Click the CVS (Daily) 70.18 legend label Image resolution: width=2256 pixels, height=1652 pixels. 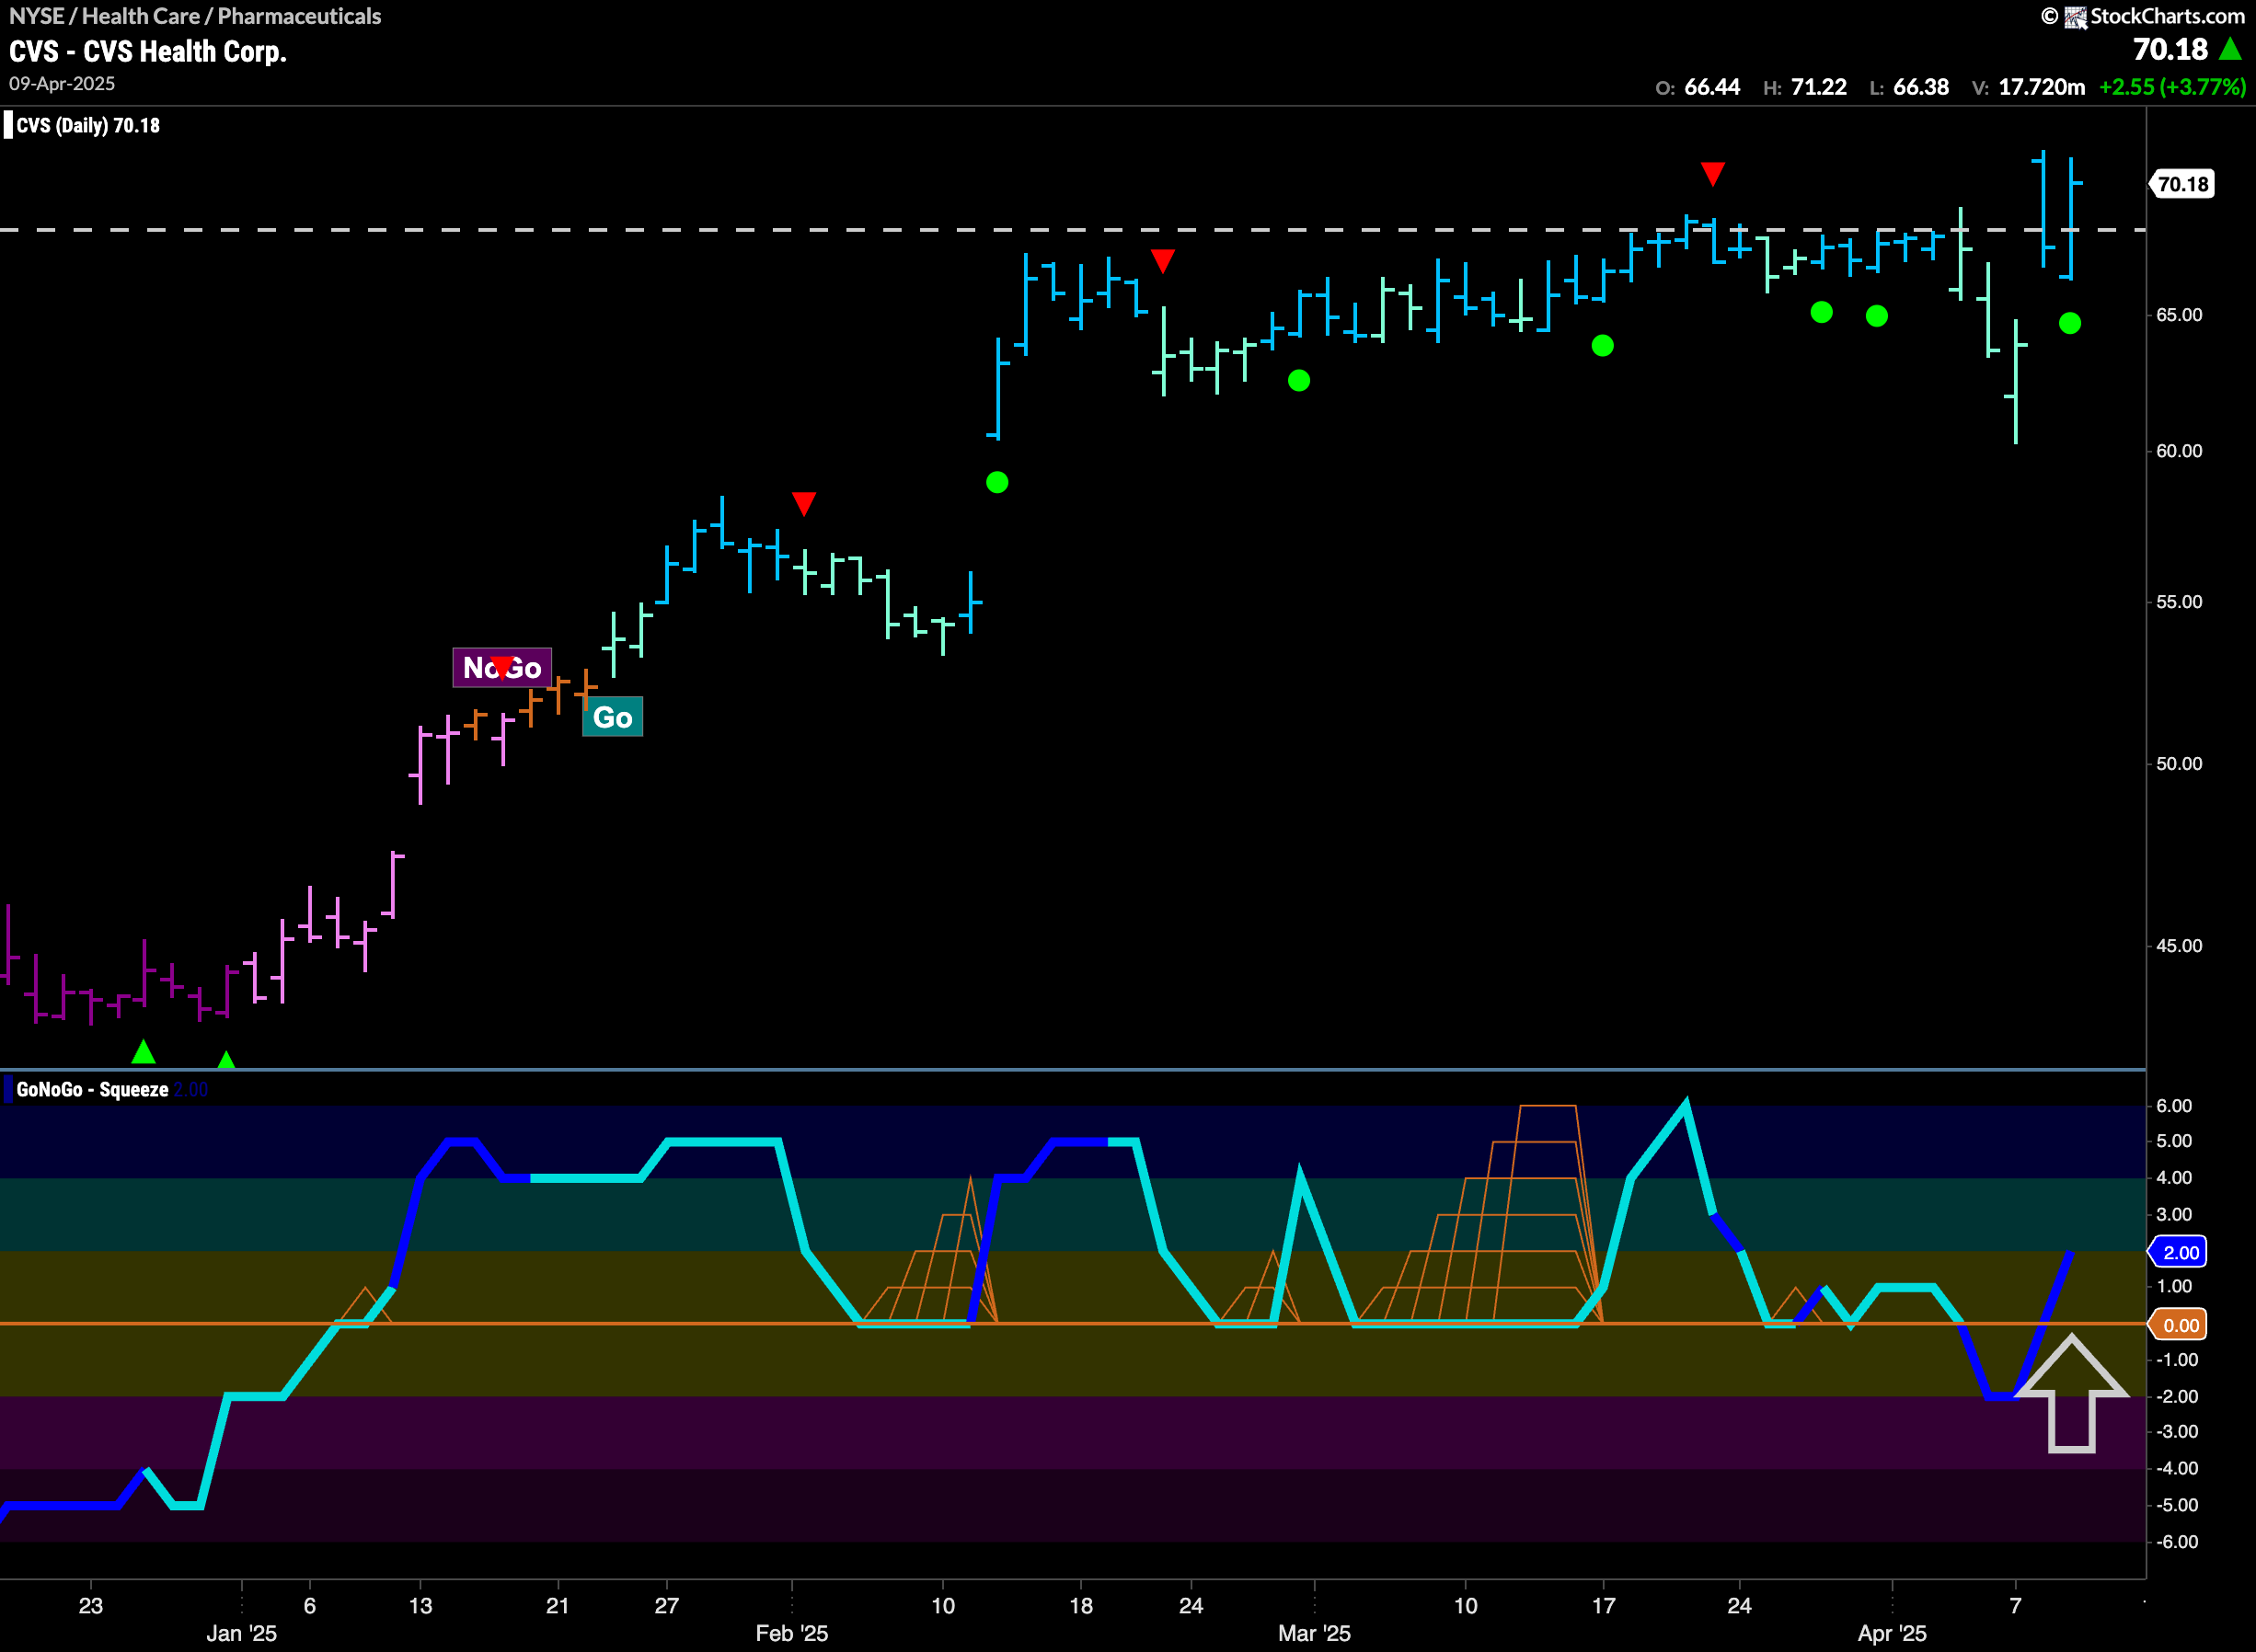[x=88, y=125]
